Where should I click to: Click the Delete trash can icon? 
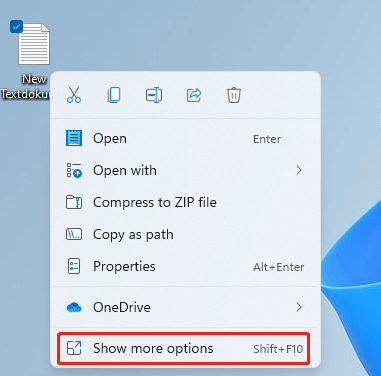[234, 95]
